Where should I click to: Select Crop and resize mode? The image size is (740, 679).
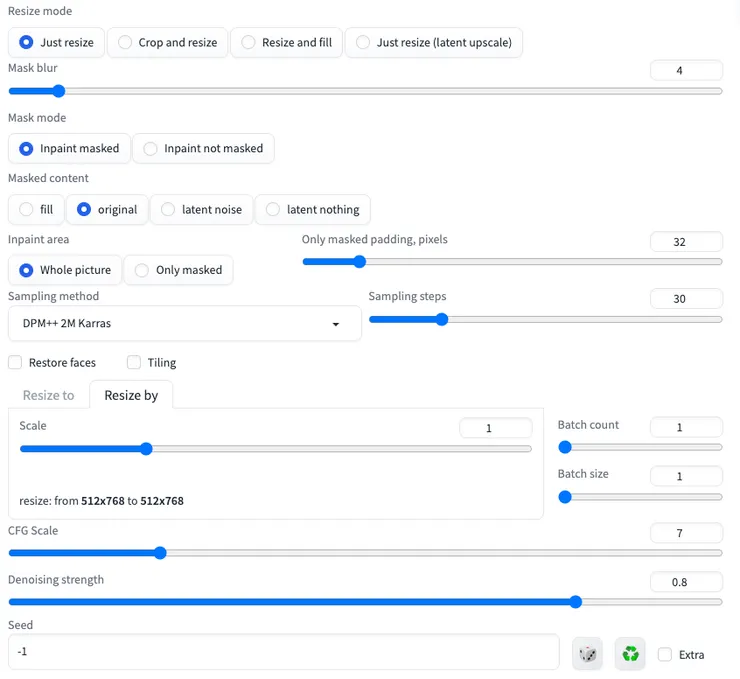(x=167, y=42)
